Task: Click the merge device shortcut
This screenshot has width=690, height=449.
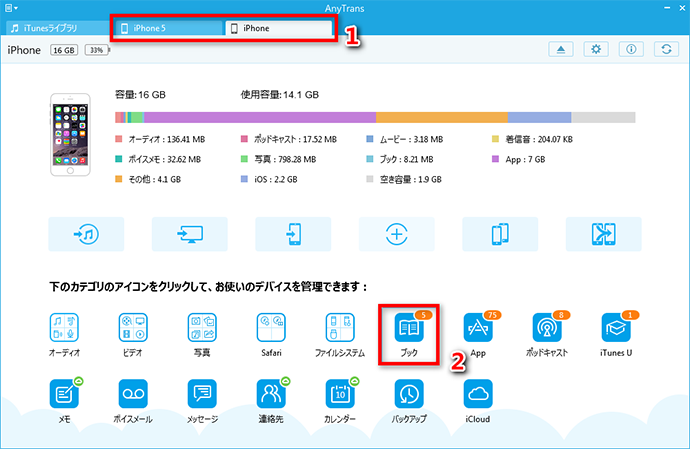Action: click(x=603, y=234)
